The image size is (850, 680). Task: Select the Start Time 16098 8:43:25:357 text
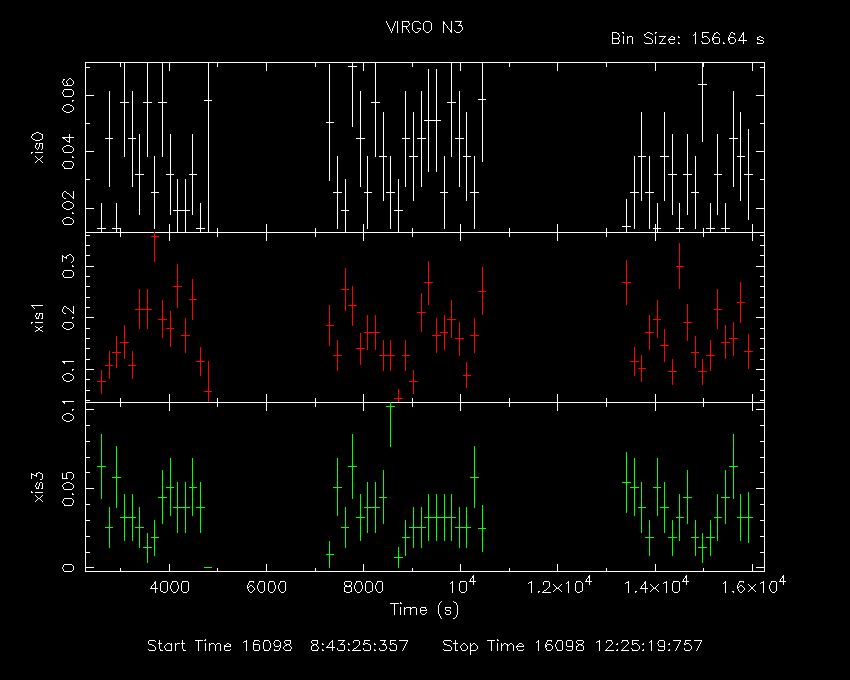(278, 646)
